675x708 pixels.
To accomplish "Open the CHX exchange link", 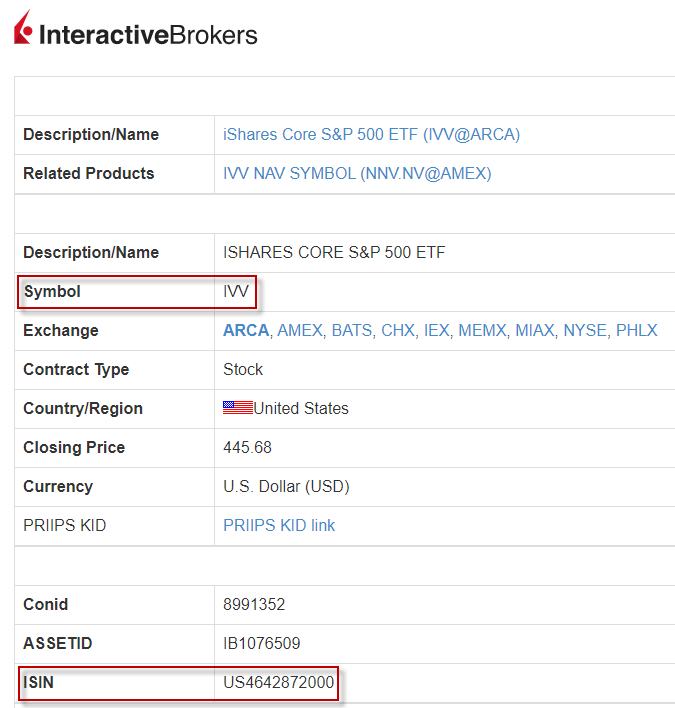I will point(397,331).
